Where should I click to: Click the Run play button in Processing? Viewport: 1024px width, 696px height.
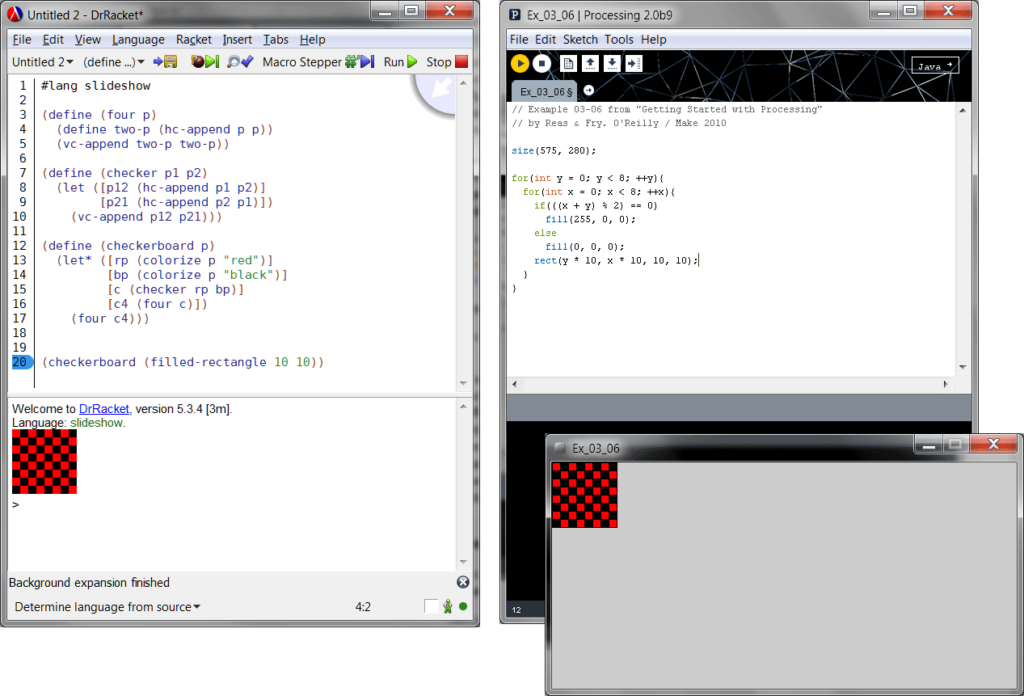click(520, 64)
